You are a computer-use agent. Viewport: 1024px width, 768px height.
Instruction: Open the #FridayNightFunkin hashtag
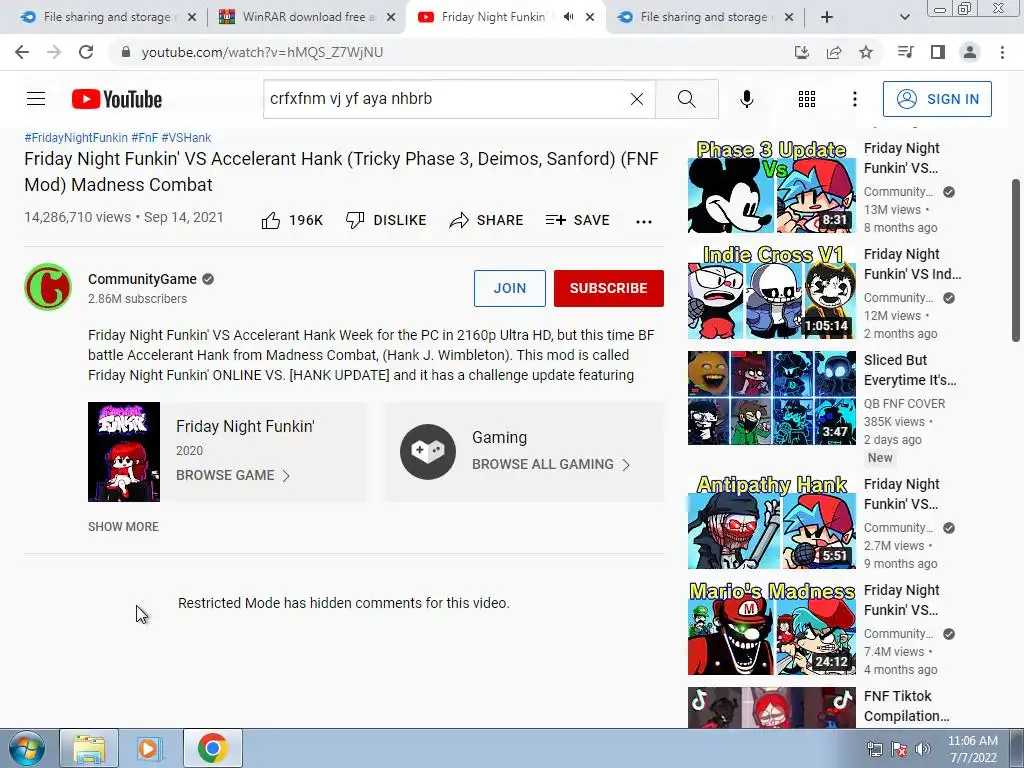pyautogui.click(x=76, y=138)
